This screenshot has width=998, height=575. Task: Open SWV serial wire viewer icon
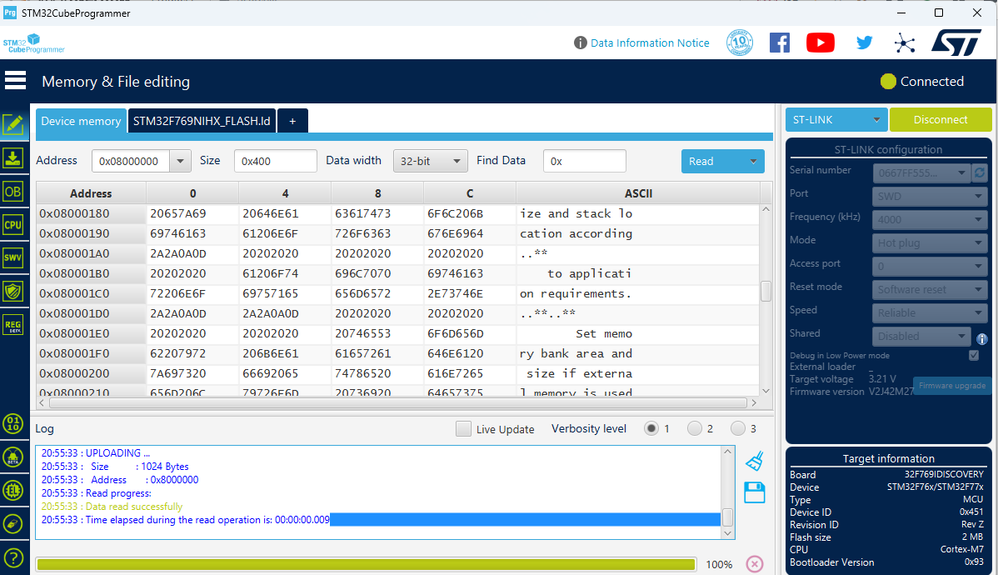(13, 258)
